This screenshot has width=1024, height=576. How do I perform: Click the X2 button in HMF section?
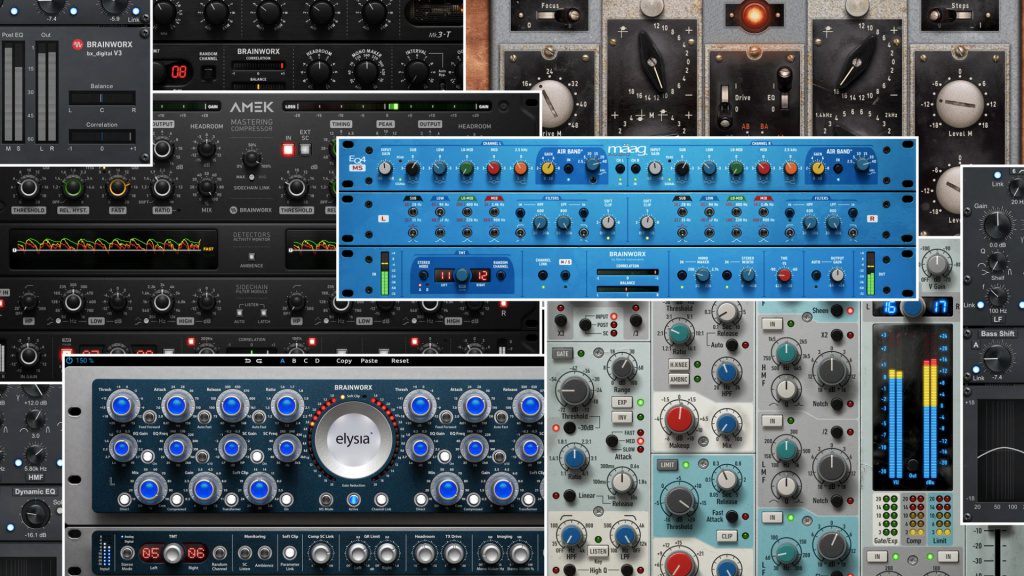coord(837,335)
